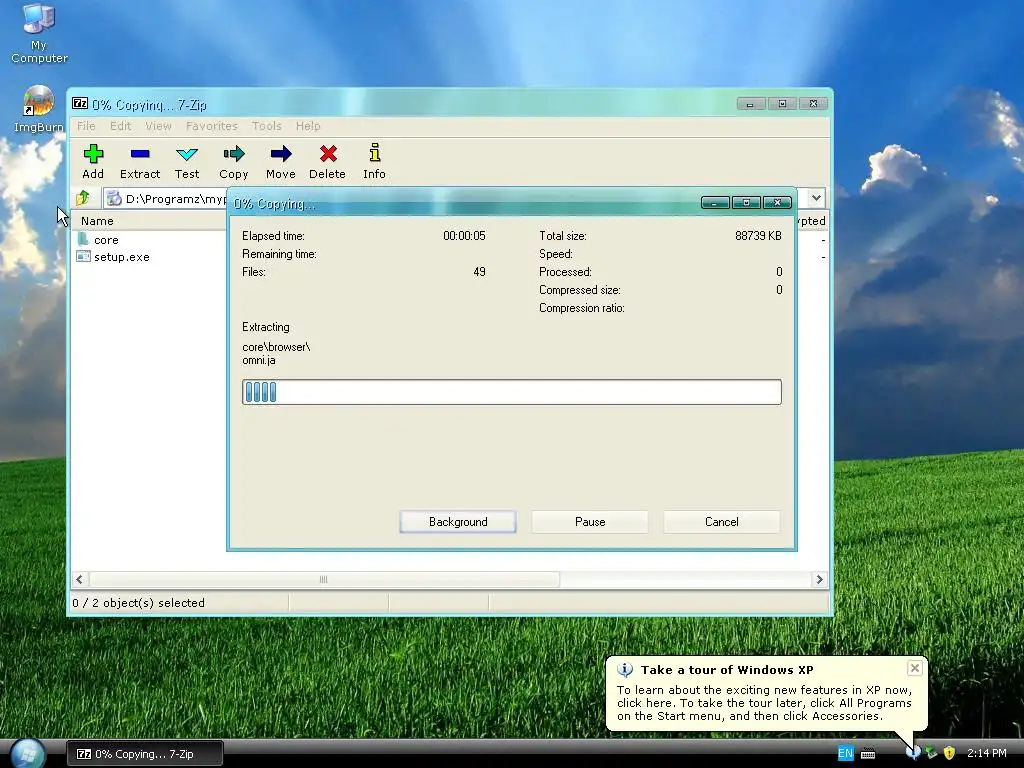
Task: Click the '0 / 2 object(s) selected' status
Action: tap(138, 603)
